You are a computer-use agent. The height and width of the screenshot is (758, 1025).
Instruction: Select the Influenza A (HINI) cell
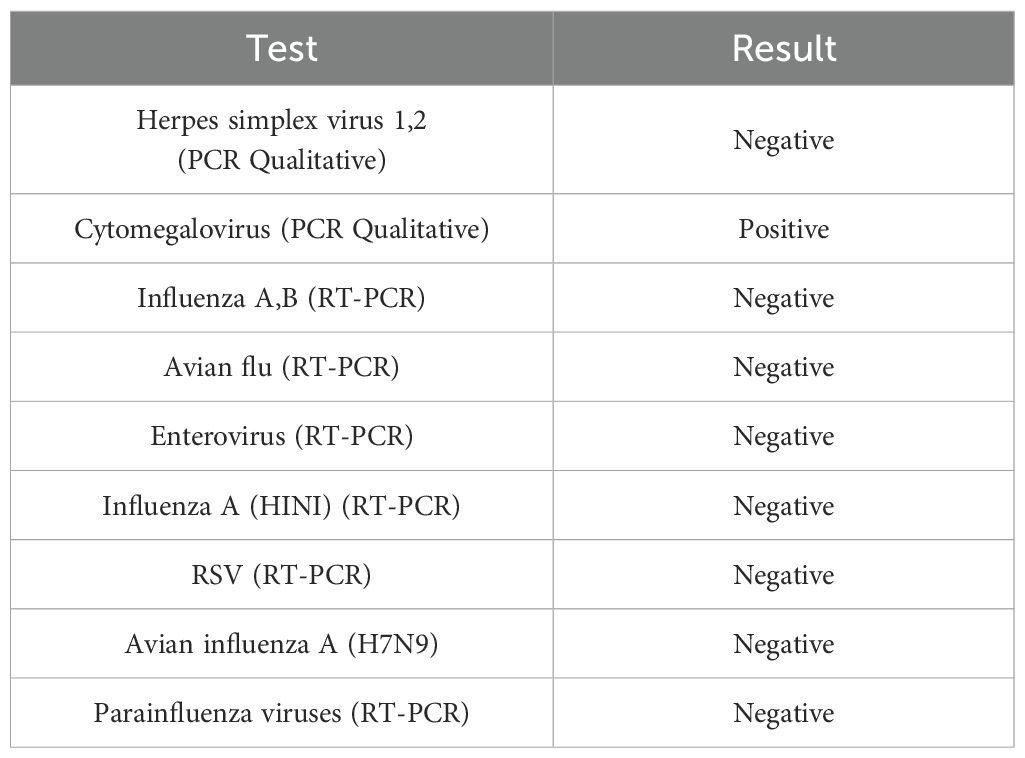(x=282, y=506)
